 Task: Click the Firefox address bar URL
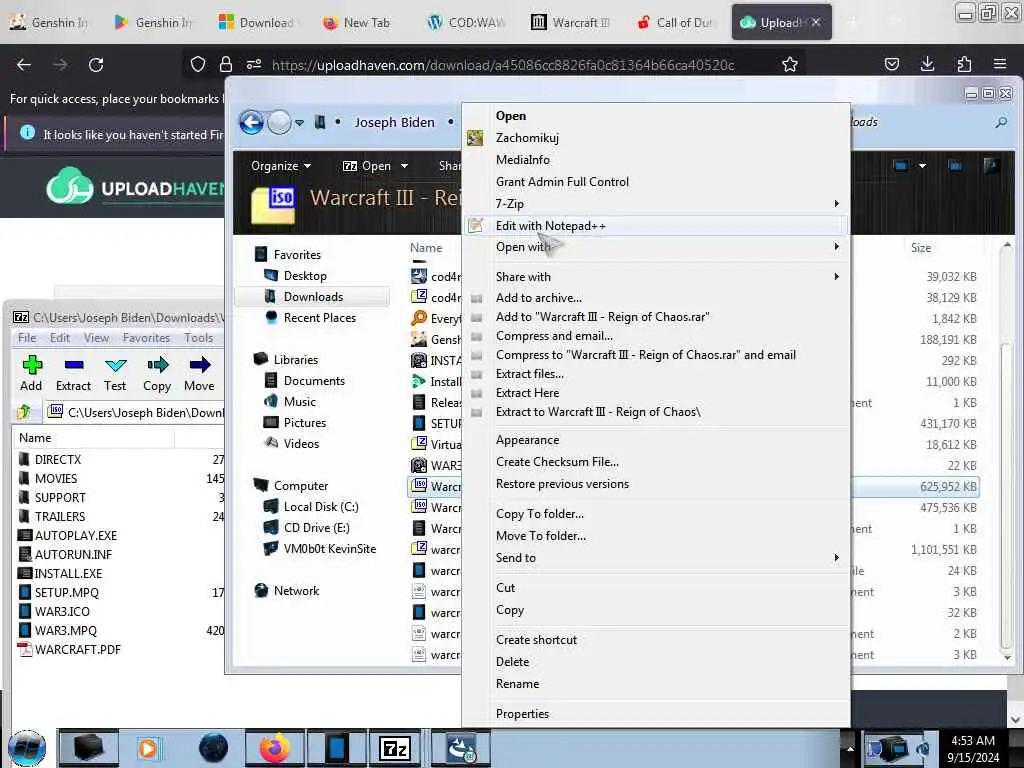(x=503, y=65)
